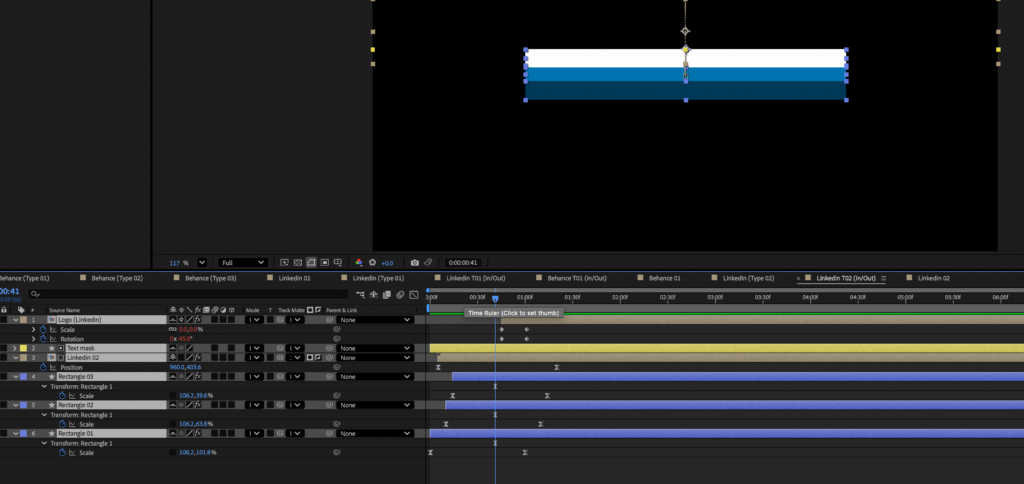
Task: Click parent pick whip of Rectangle 03
Action: point(329,377)
